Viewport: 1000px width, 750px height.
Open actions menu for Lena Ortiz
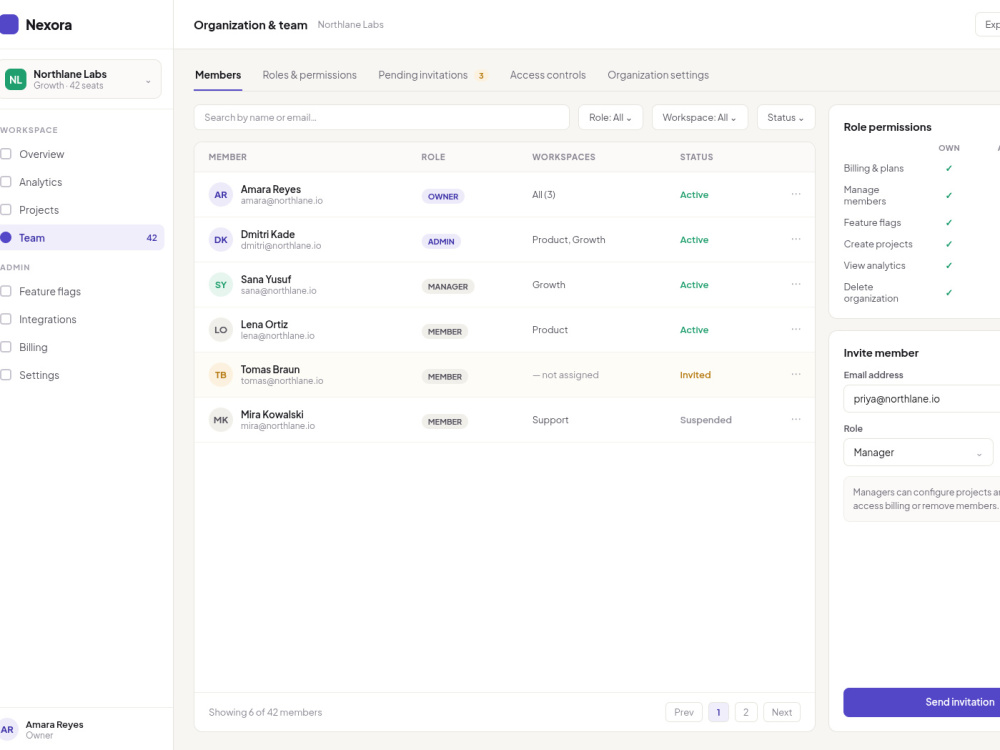point(796,329)
